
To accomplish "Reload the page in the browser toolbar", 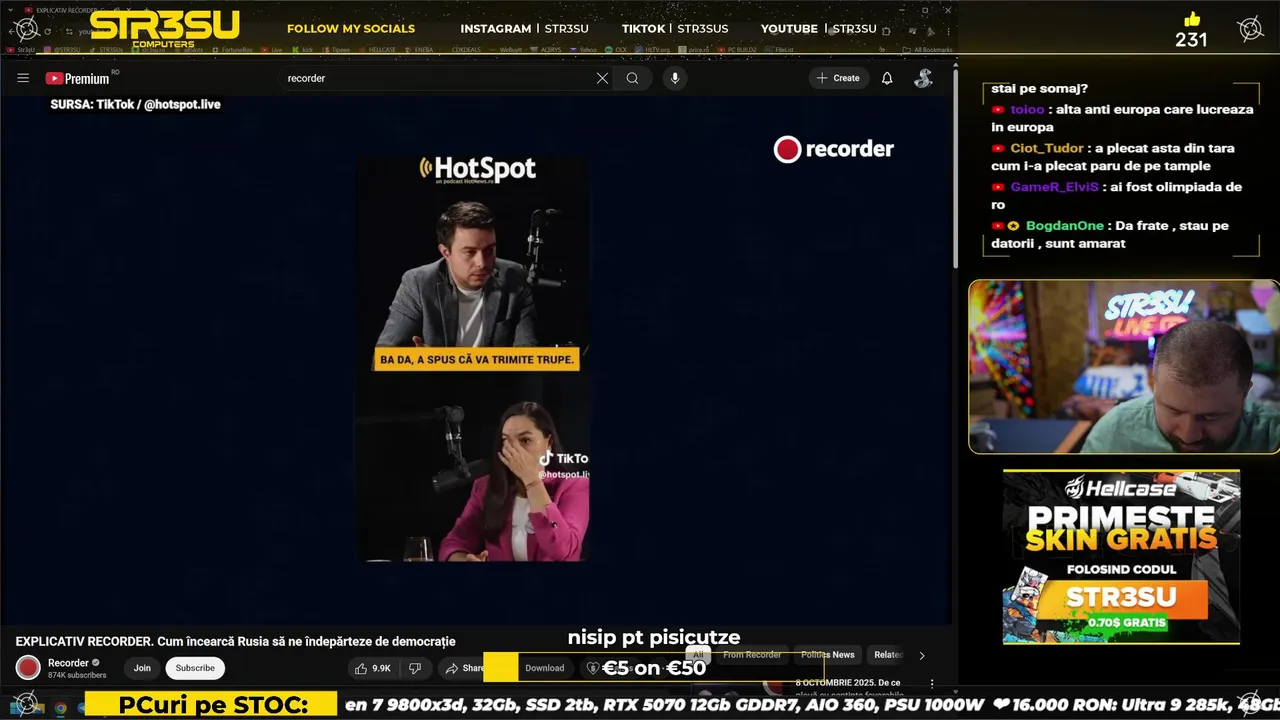I will pos(47,31).
